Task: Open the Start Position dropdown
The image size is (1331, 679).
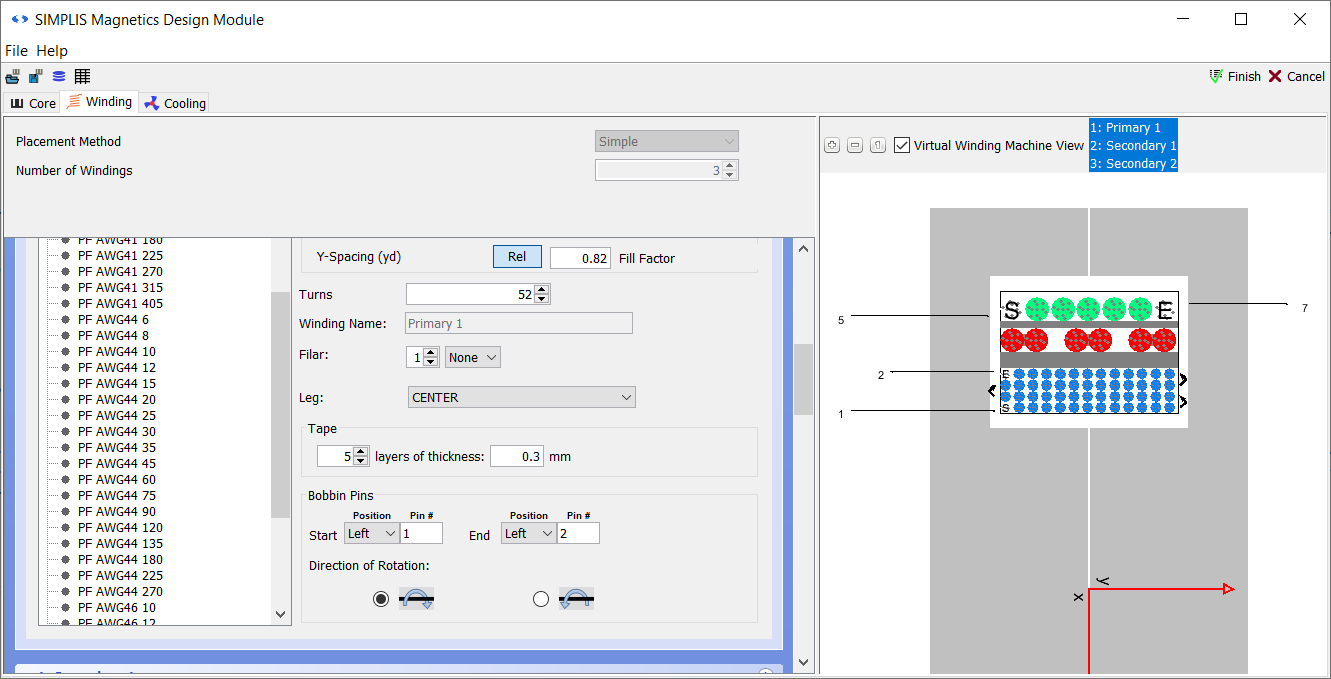Action: pyautogui.click(x=371, y=534)
